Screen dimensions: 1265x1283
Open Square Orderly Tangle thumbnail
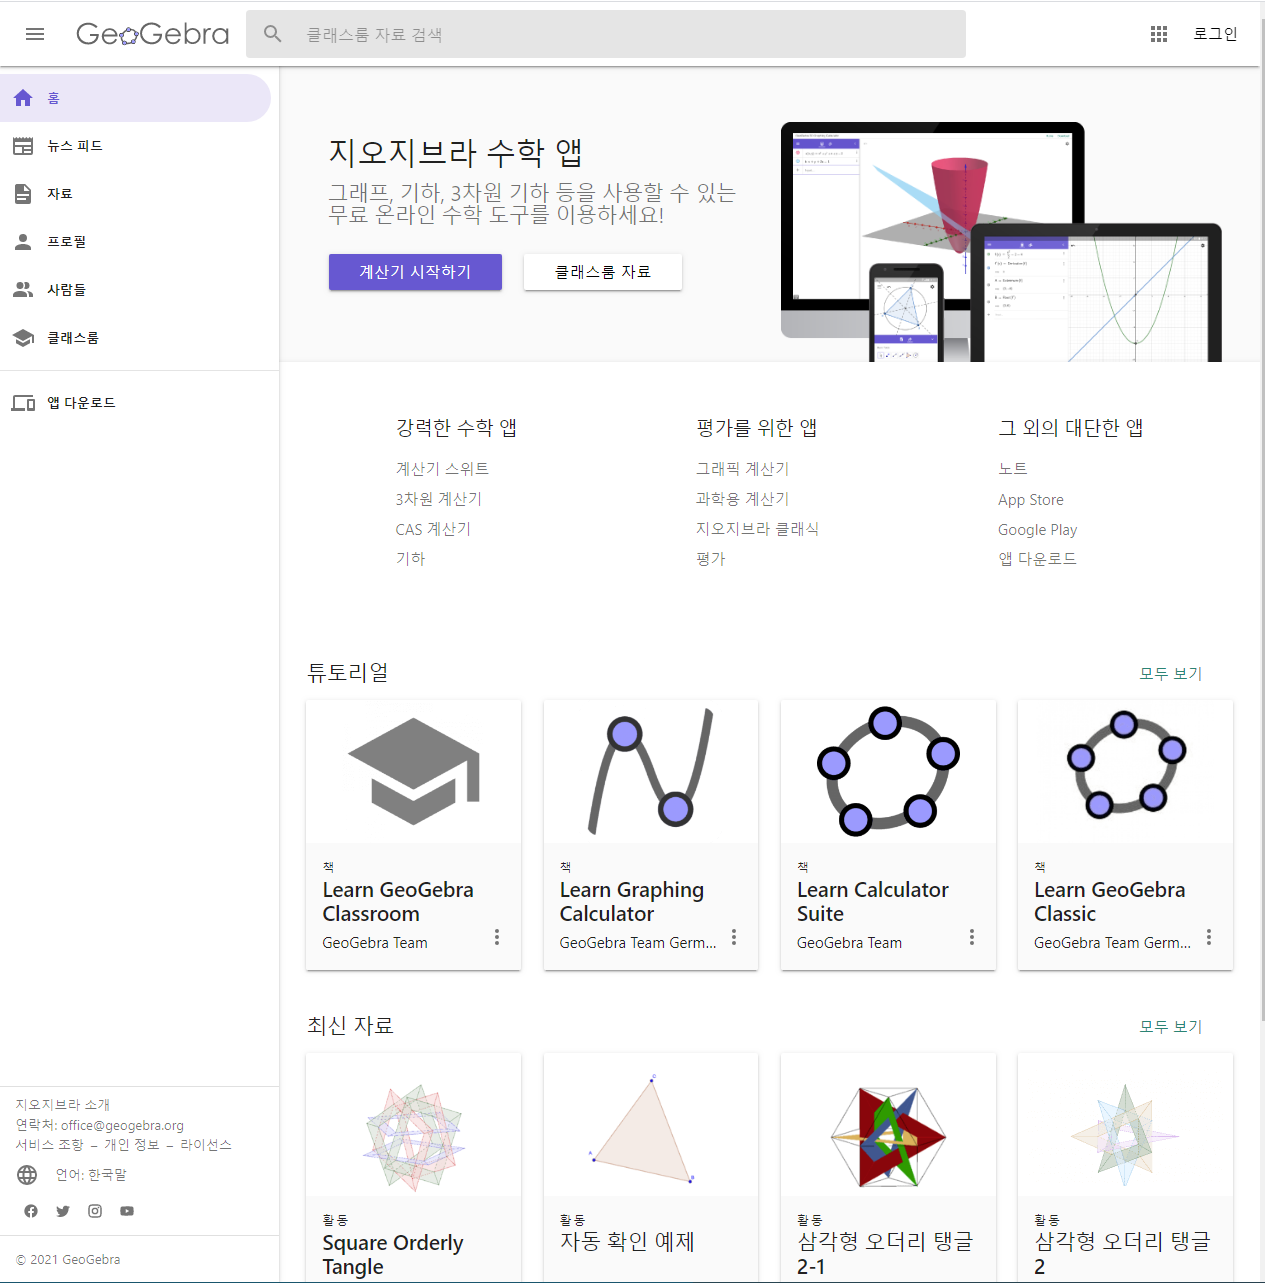[414, 1125]
